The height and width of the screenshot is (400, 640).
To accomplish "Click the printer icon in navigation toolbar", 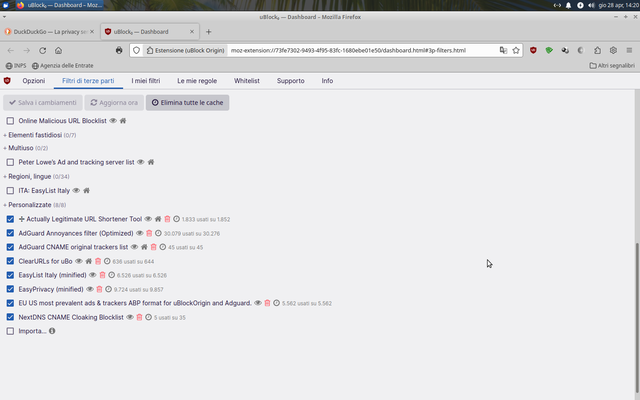I will tap(119, 51).
